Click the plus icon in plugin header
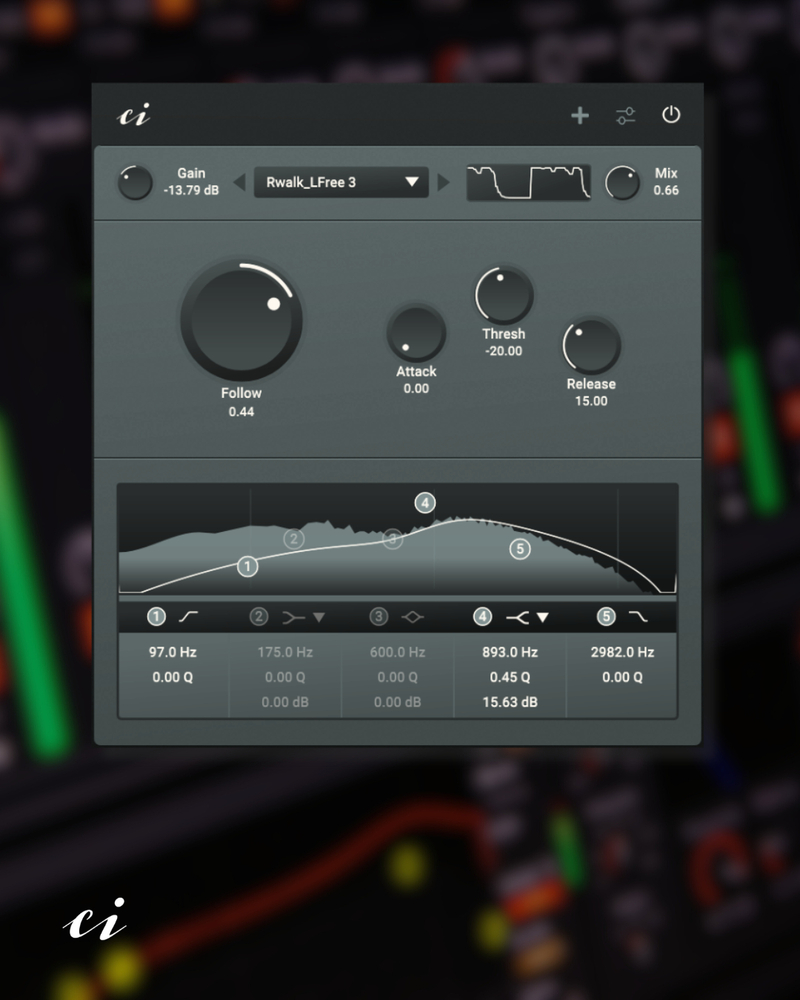 point(579,115)
